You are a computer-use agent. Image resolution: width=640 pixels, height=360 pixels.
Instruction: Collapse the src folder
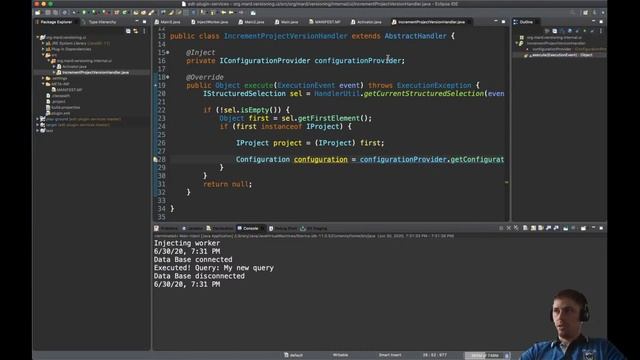pos(43,55)
